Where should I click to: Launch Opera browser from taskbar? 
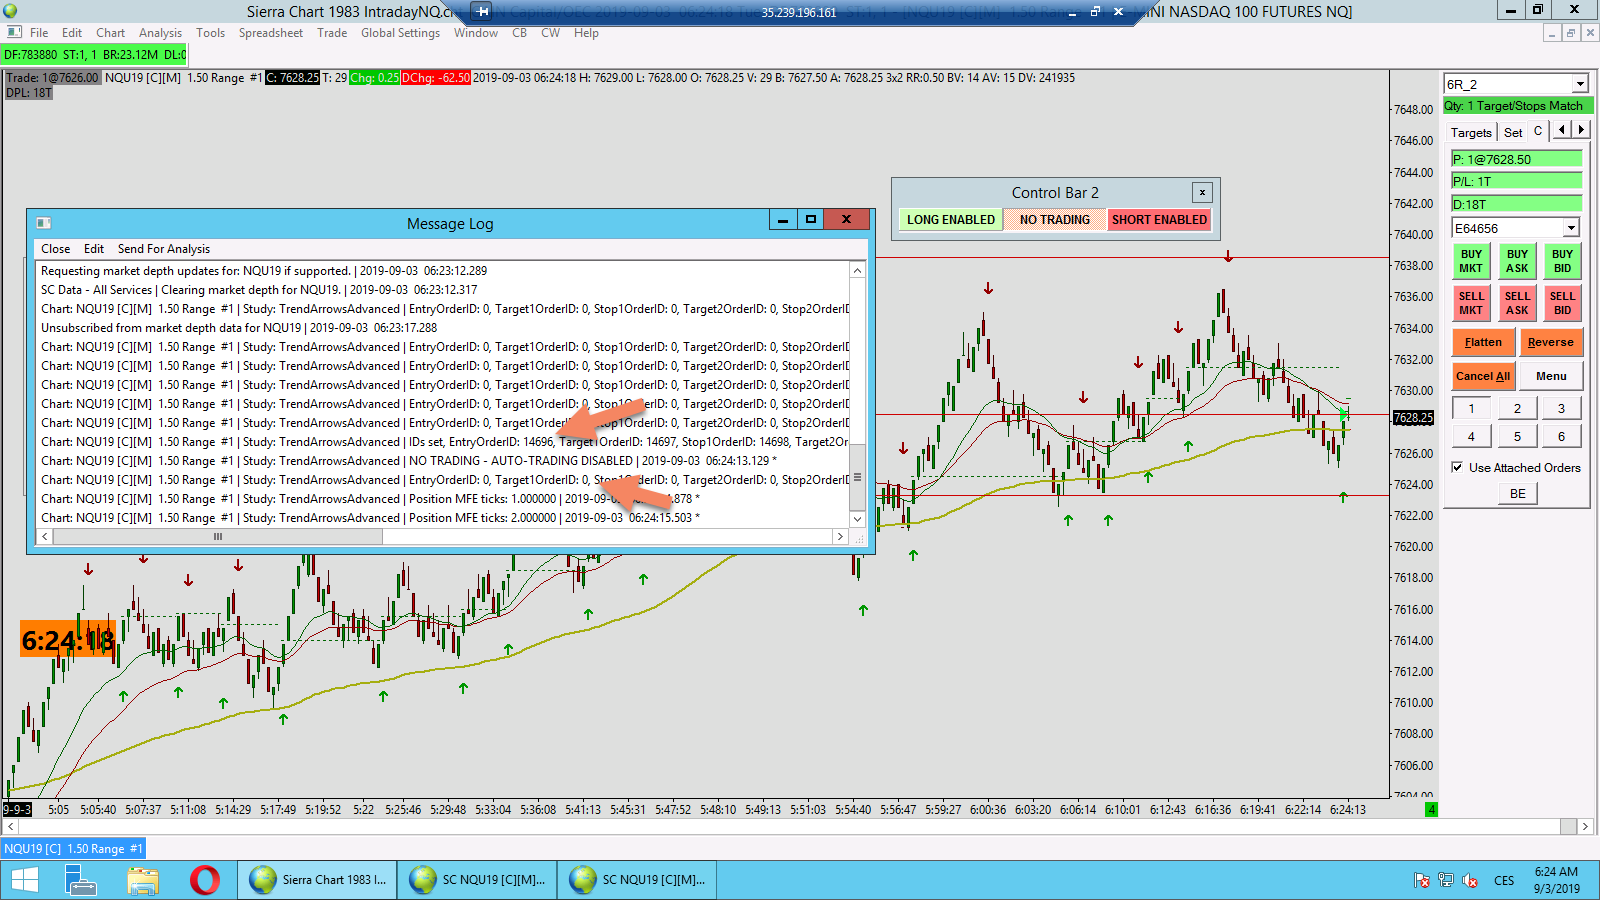[205, 880]
